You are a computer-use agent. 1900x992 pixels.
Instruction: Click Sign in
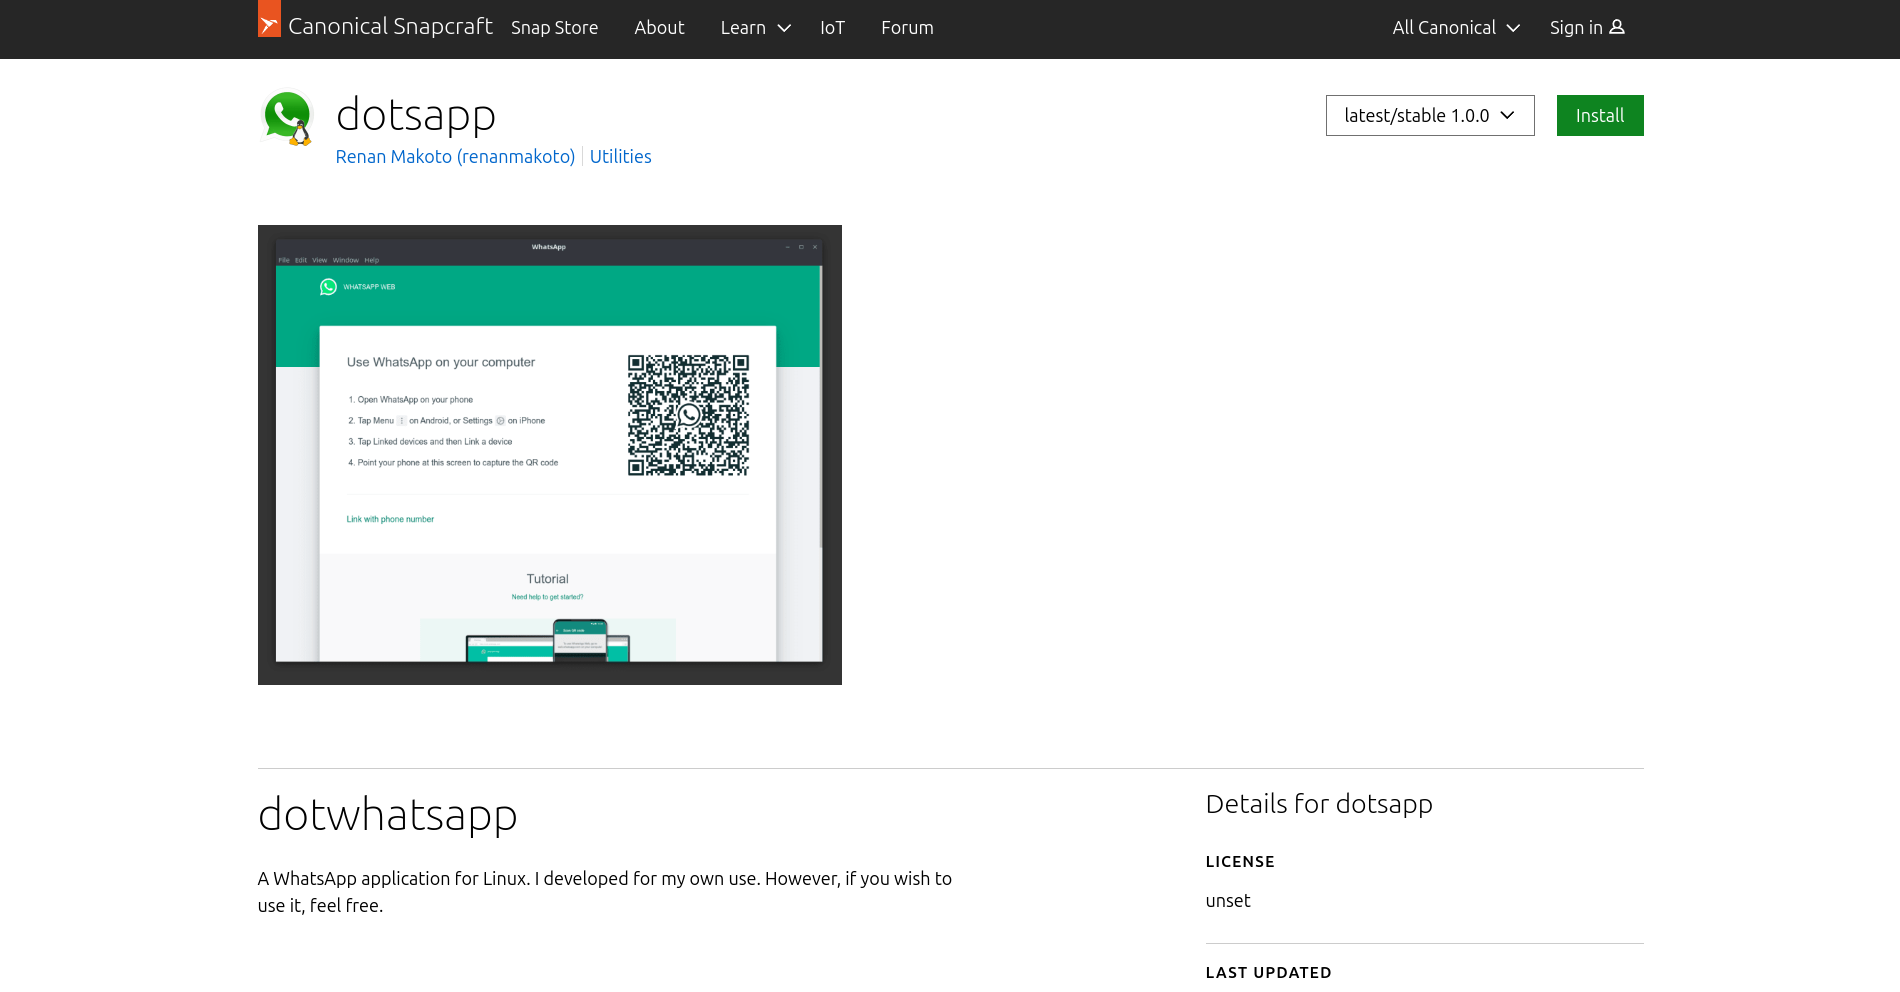1587,28
